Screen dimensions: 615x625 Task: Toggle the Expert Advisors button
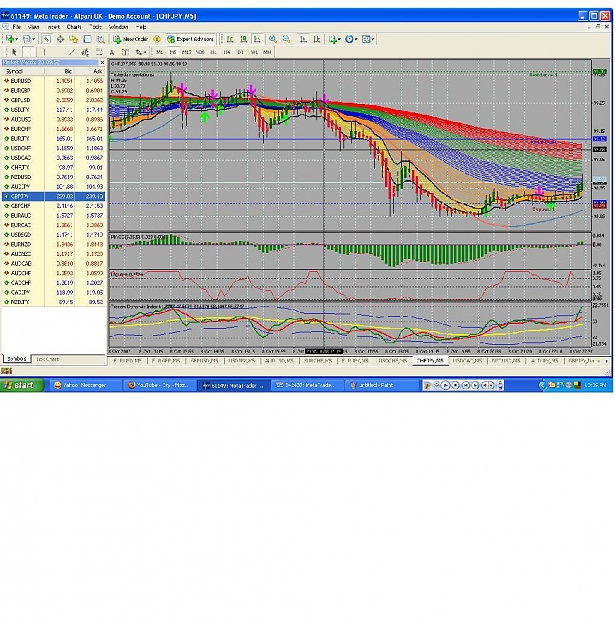[x=191, y=39]
